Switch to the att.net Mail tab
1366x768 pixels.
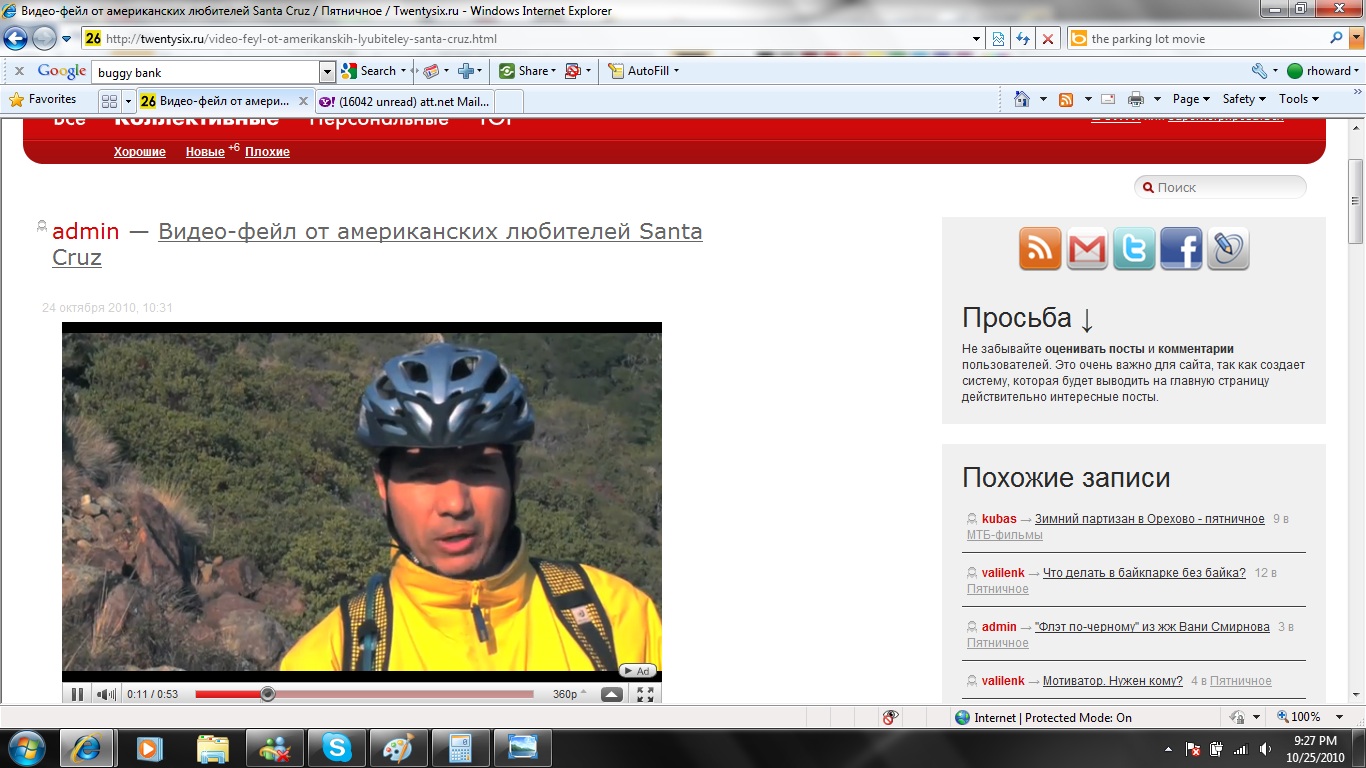point(404,101)
